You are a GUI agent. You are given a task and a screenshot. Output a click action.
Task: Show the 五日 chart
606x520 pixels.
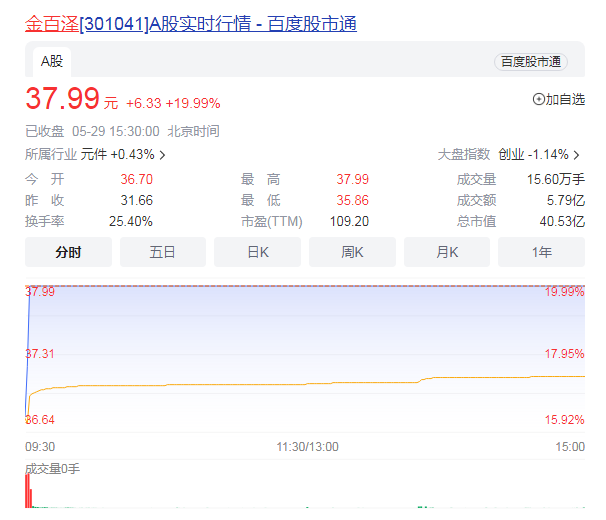(x=163, y=252)
